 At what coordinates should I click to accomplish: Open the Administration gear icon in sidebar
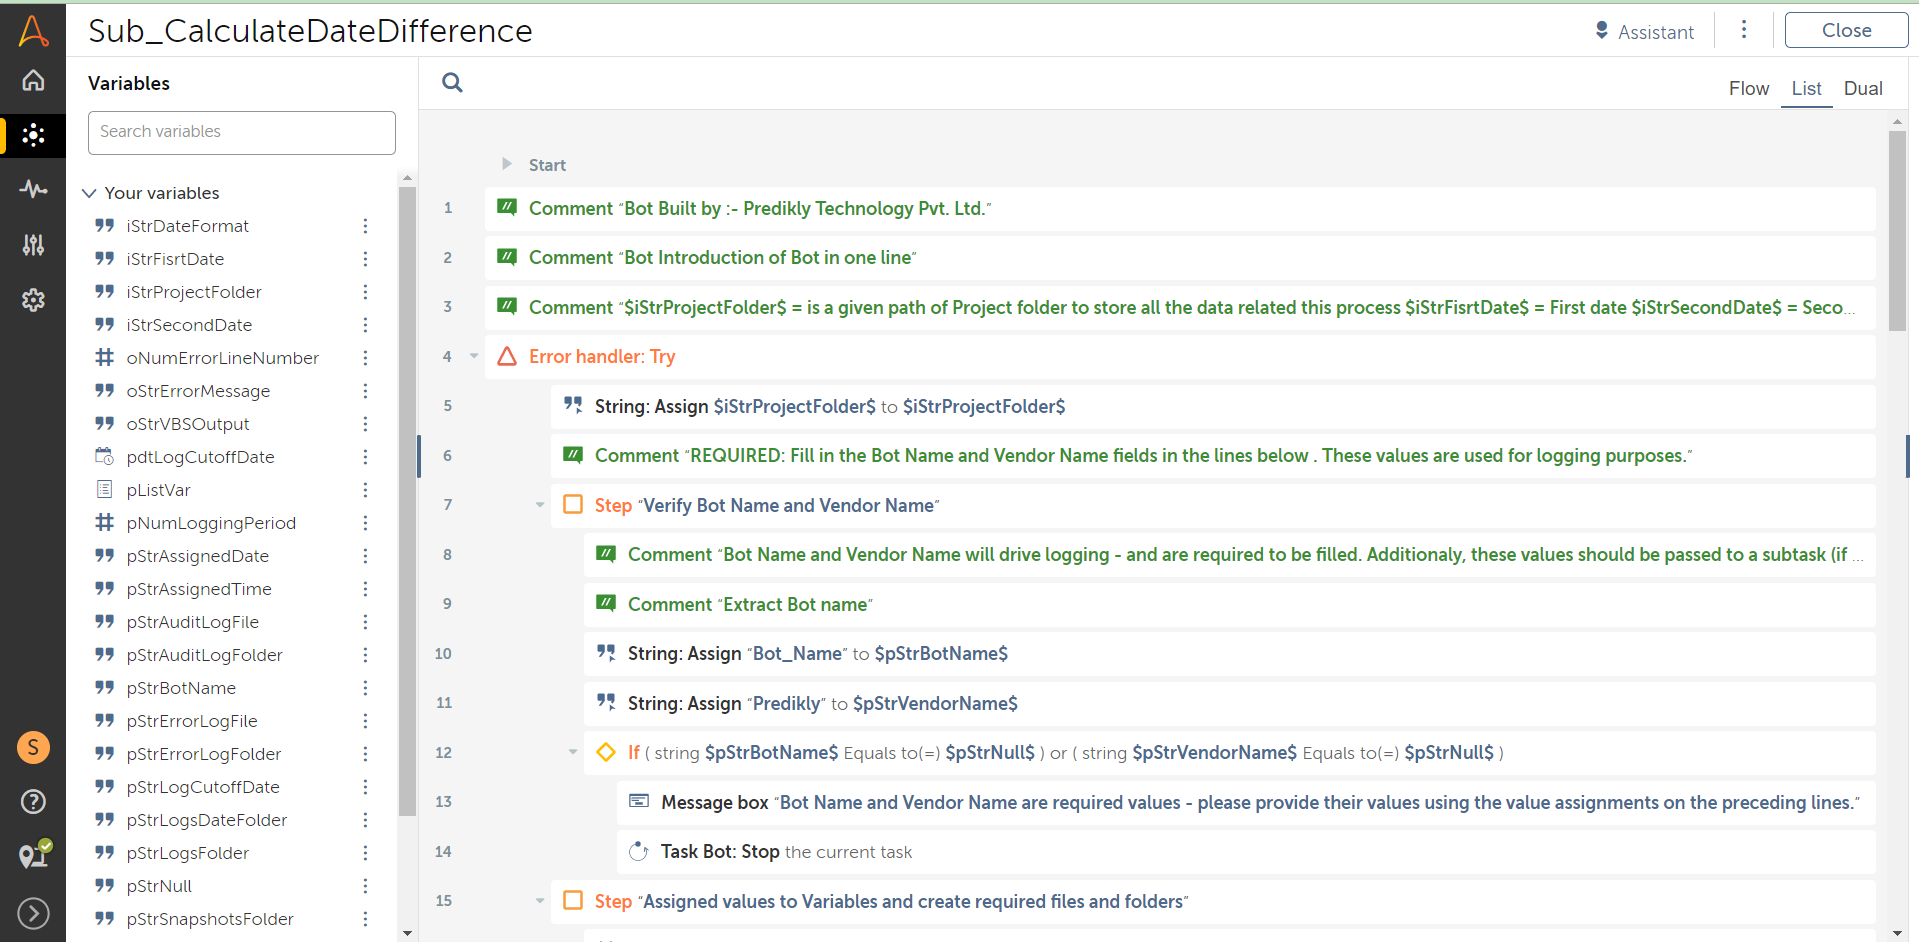coord(33,300)
